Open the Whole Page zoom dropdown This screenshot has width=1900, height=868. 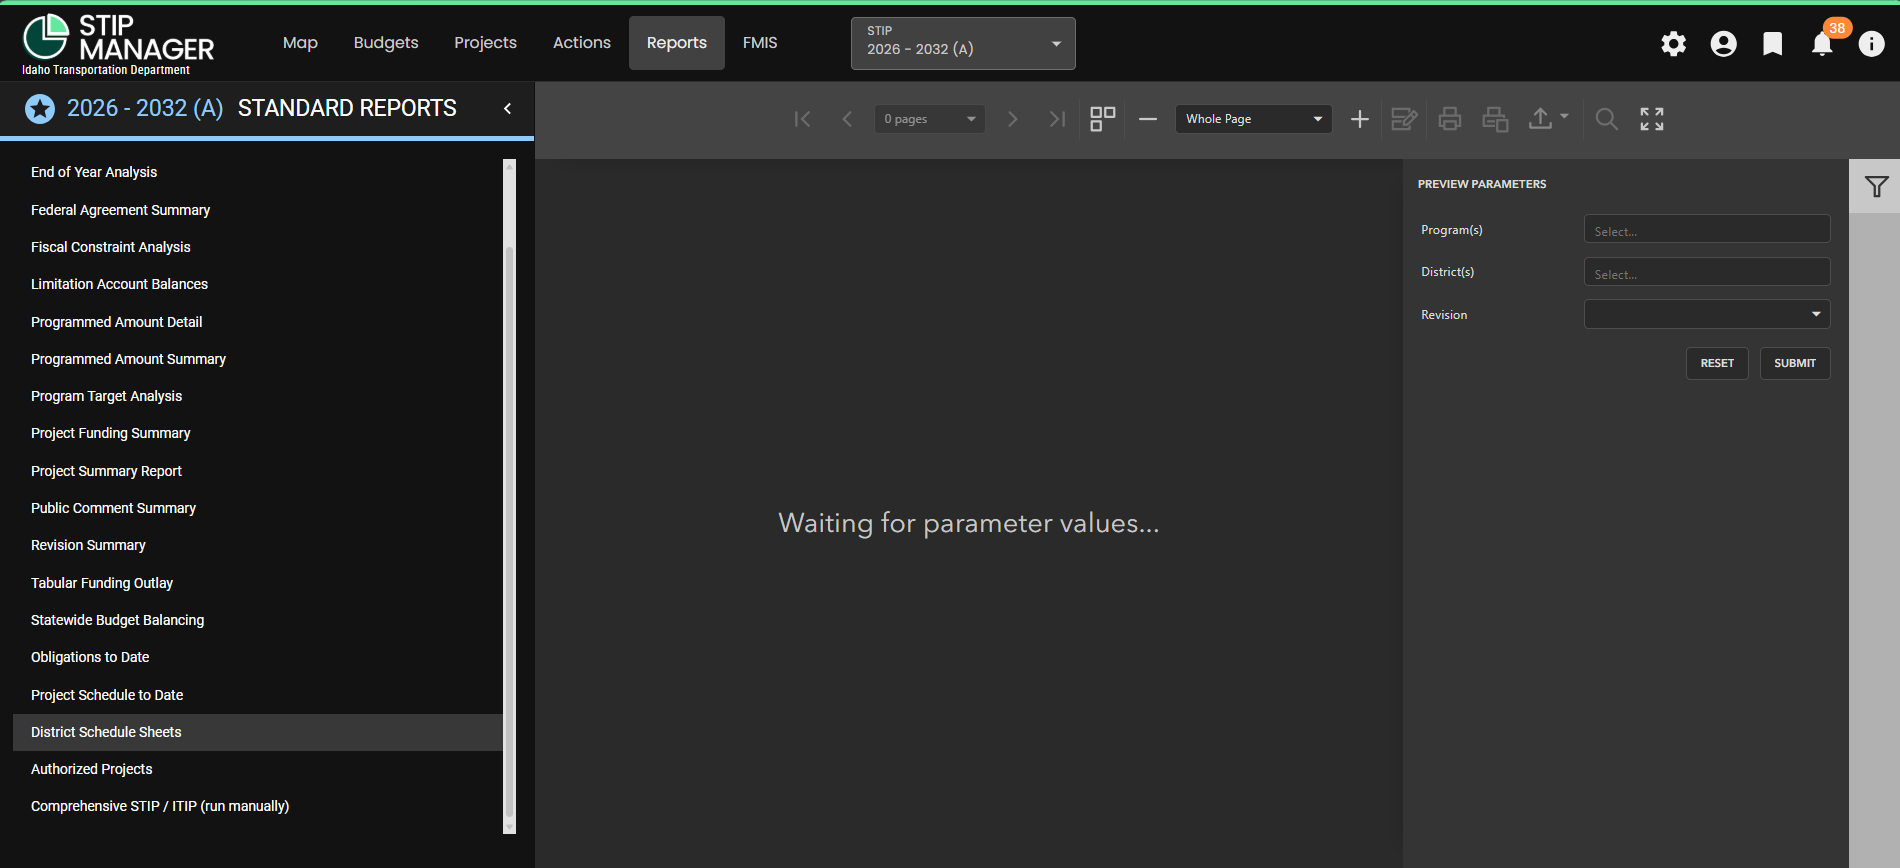tap(1254, 119)
